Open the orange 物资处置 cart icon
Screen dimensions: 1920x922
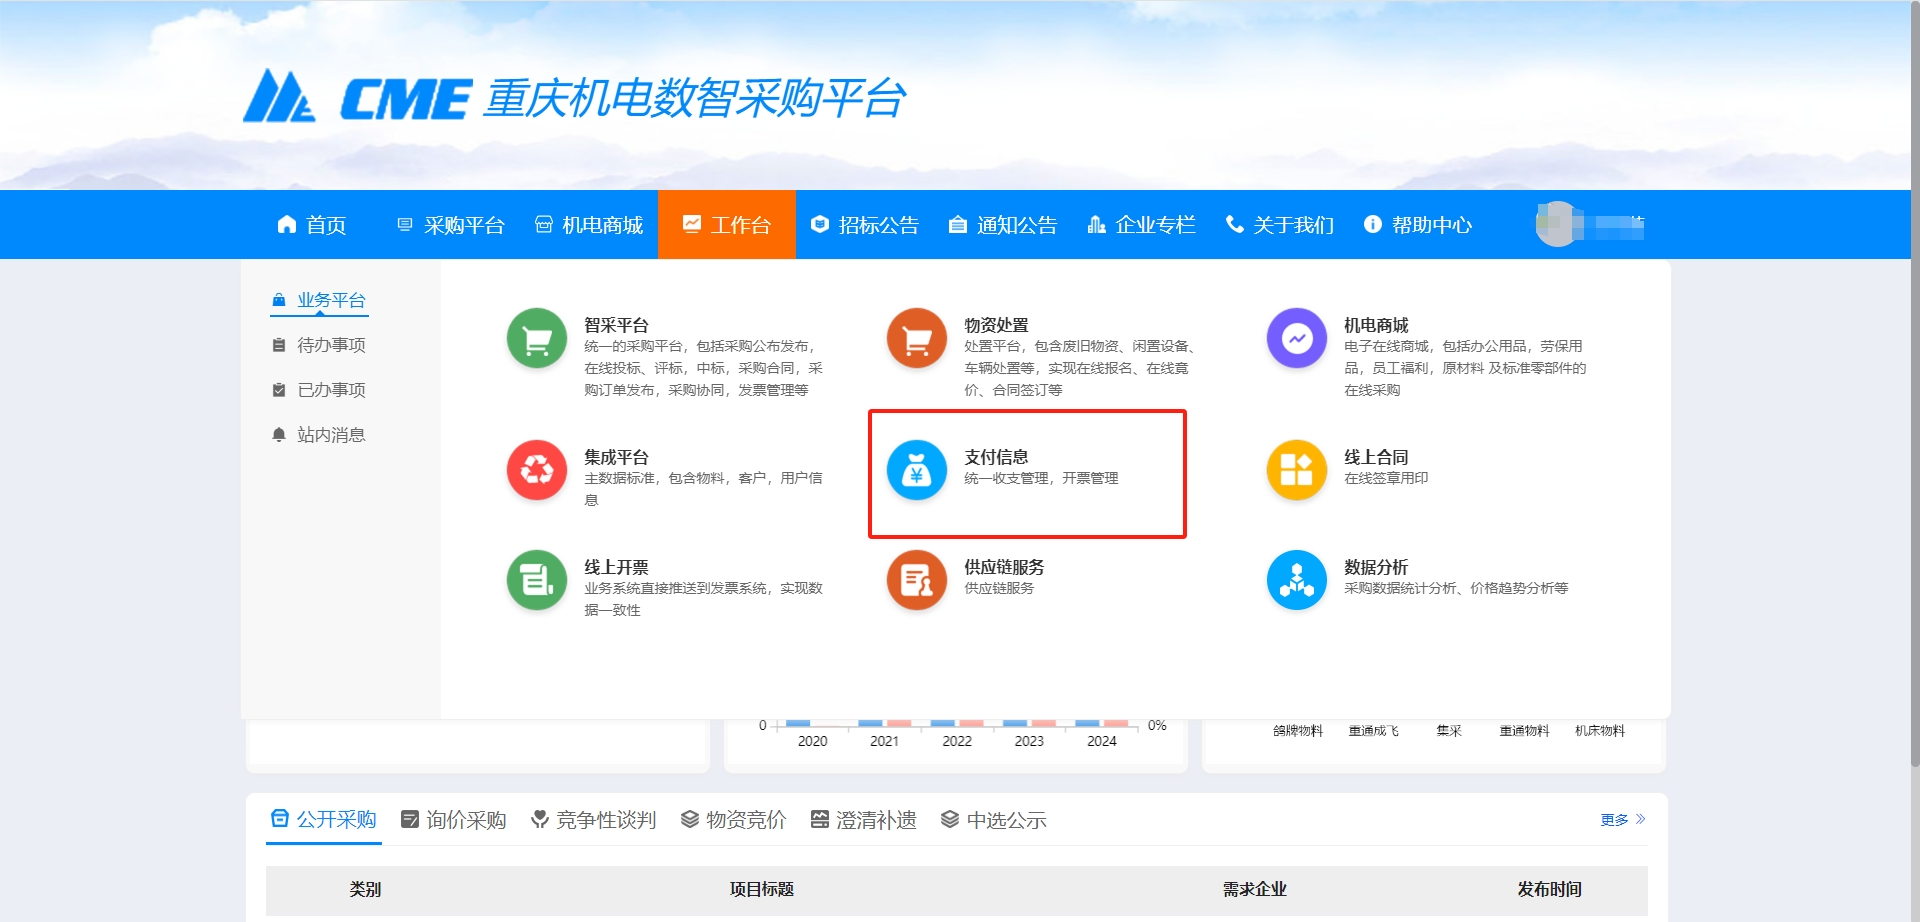(916, 339)
